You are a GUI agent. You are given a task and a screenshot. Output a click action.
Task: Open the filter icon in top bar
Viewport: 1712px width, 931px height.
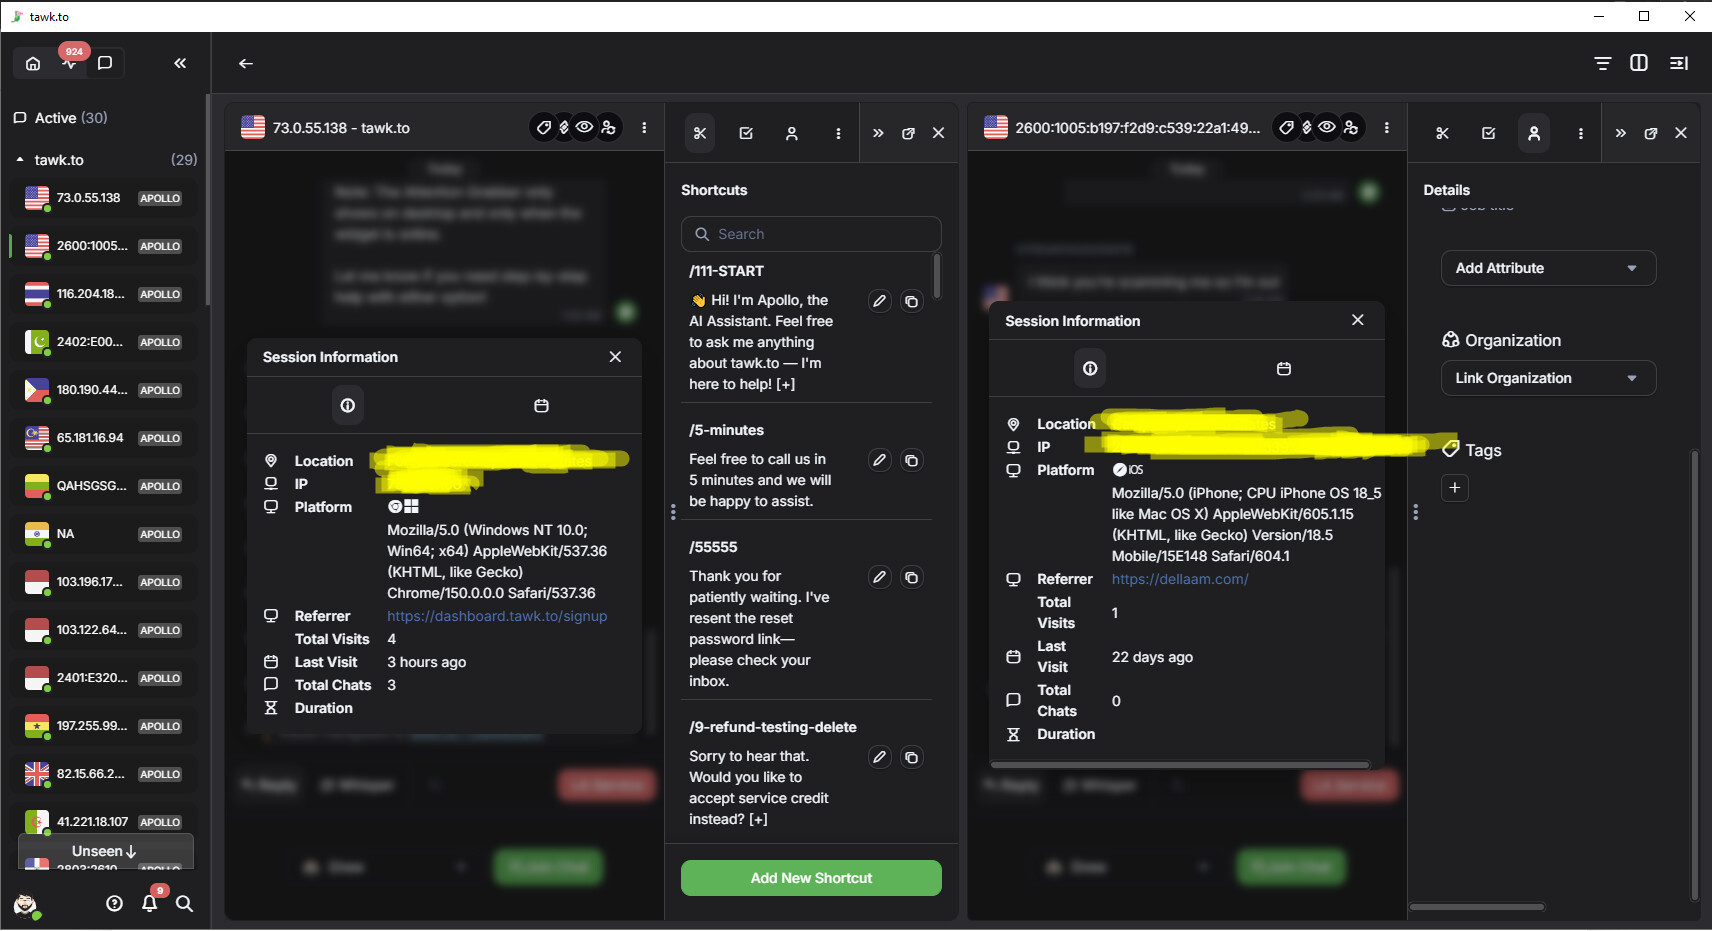tap(1603, 64)
